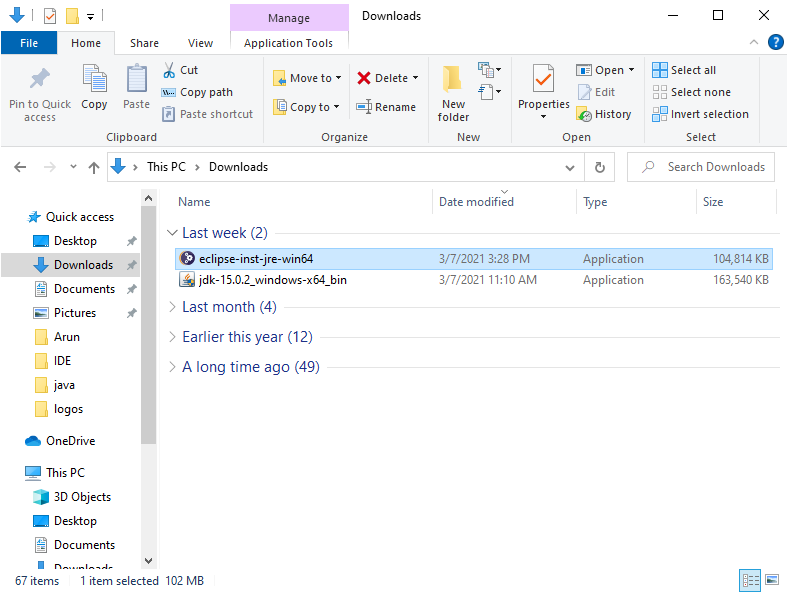Go Up one folder level arrow
This screenshot has height=593, width=788.
click(94, 167)
